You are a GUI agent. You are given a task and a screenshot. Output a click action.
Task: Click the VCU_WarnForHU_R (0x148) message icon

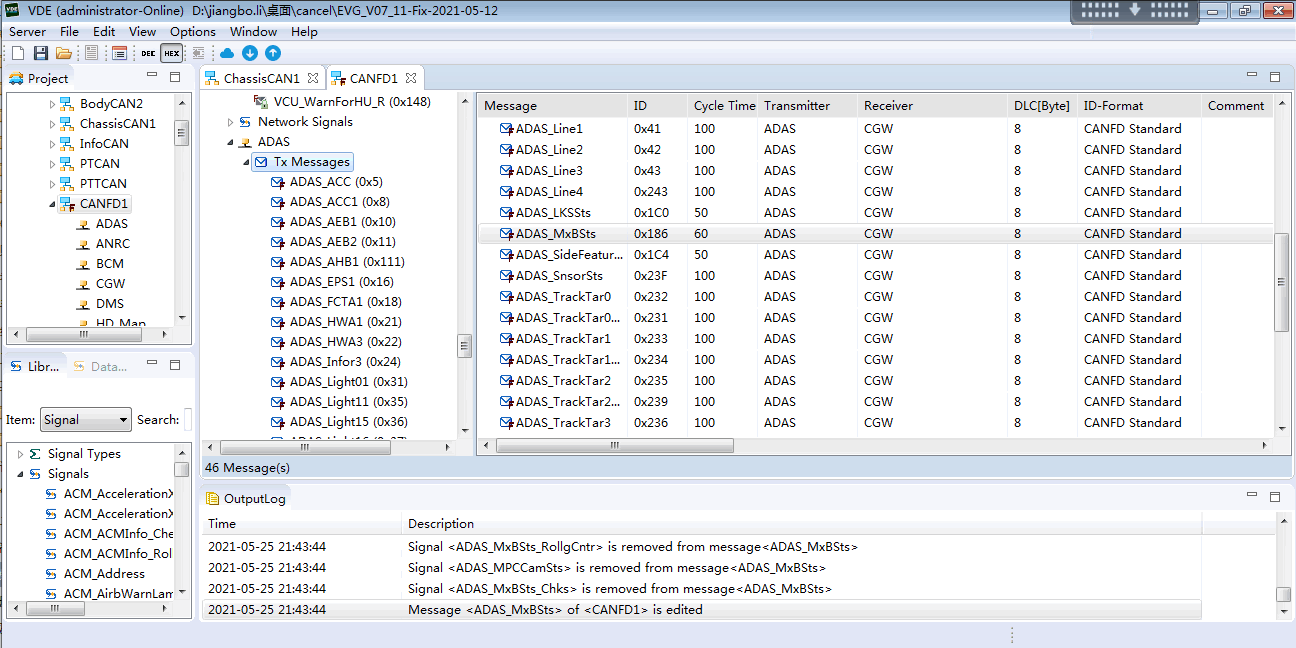coord(261,102)
